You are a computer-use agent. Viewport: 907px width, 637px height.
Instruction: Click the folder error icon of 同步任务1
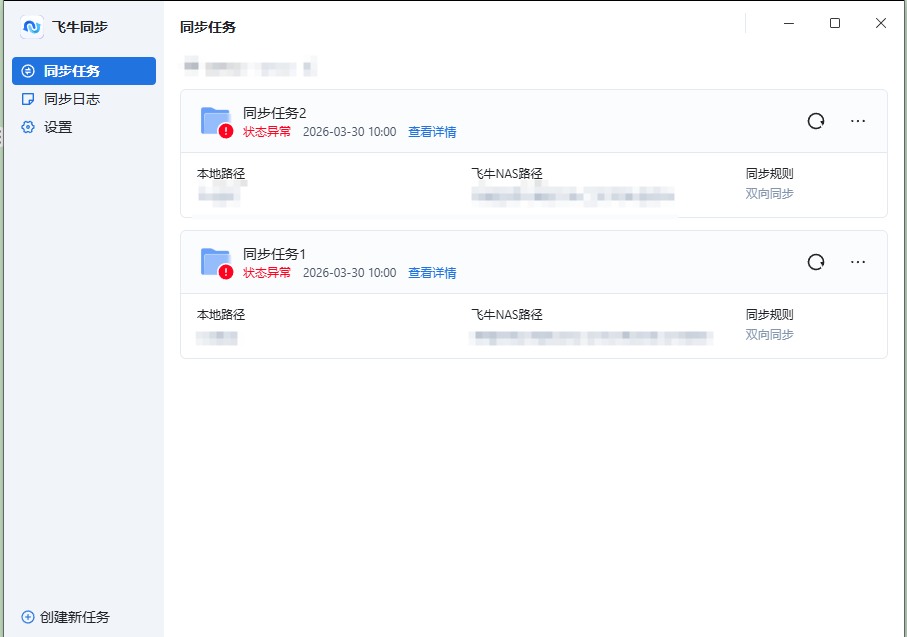[217, 263]
